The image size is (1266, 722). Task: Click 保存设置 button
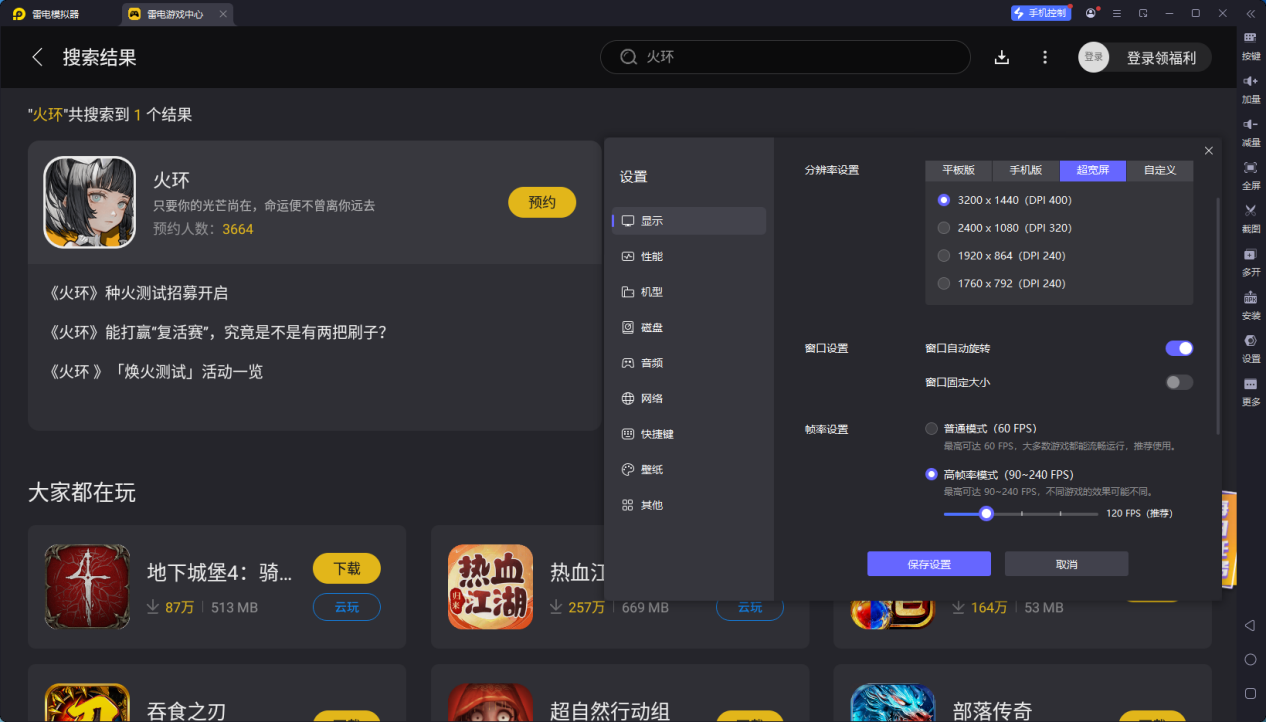tap(929, 564)
